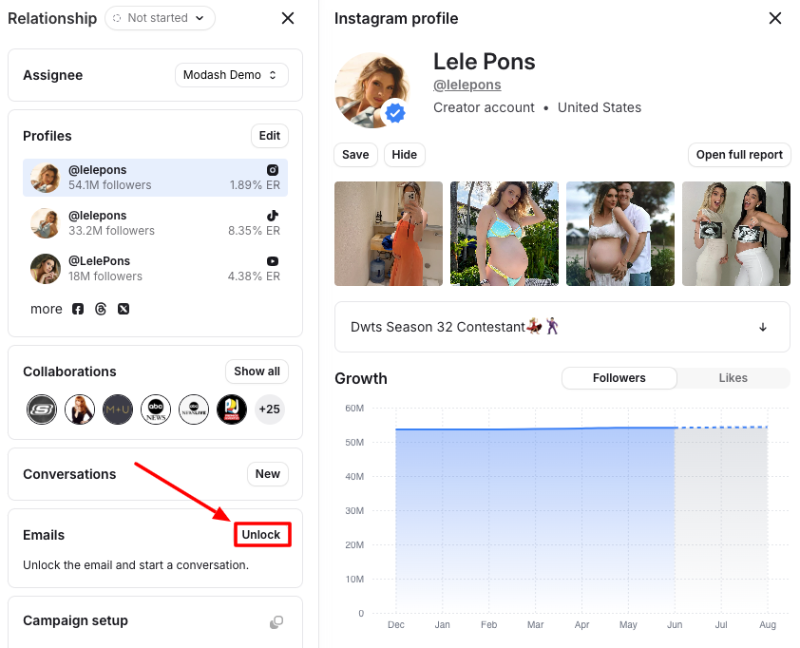This screenshot has width=800, height=648.
Task: Open the blue bikini photo
Action: 504,234
